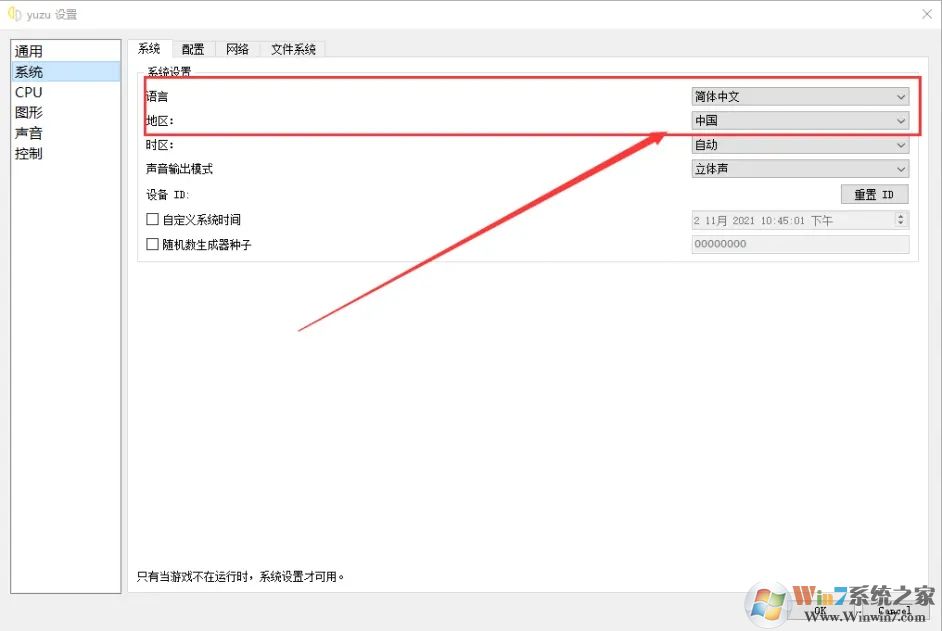Switch to the 系统 tab
The image size is (942, 631).
tap(149, 49)
